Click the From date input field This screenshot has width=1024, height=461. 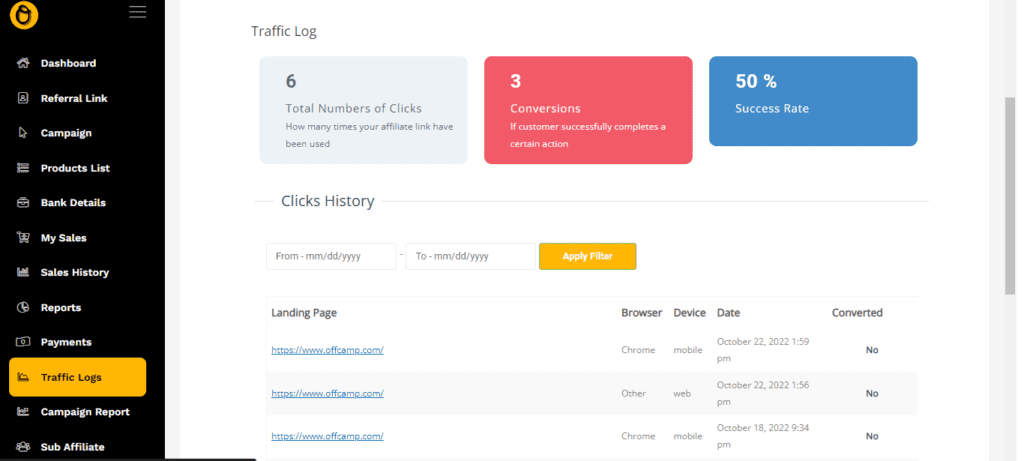[x=331, y=256]
